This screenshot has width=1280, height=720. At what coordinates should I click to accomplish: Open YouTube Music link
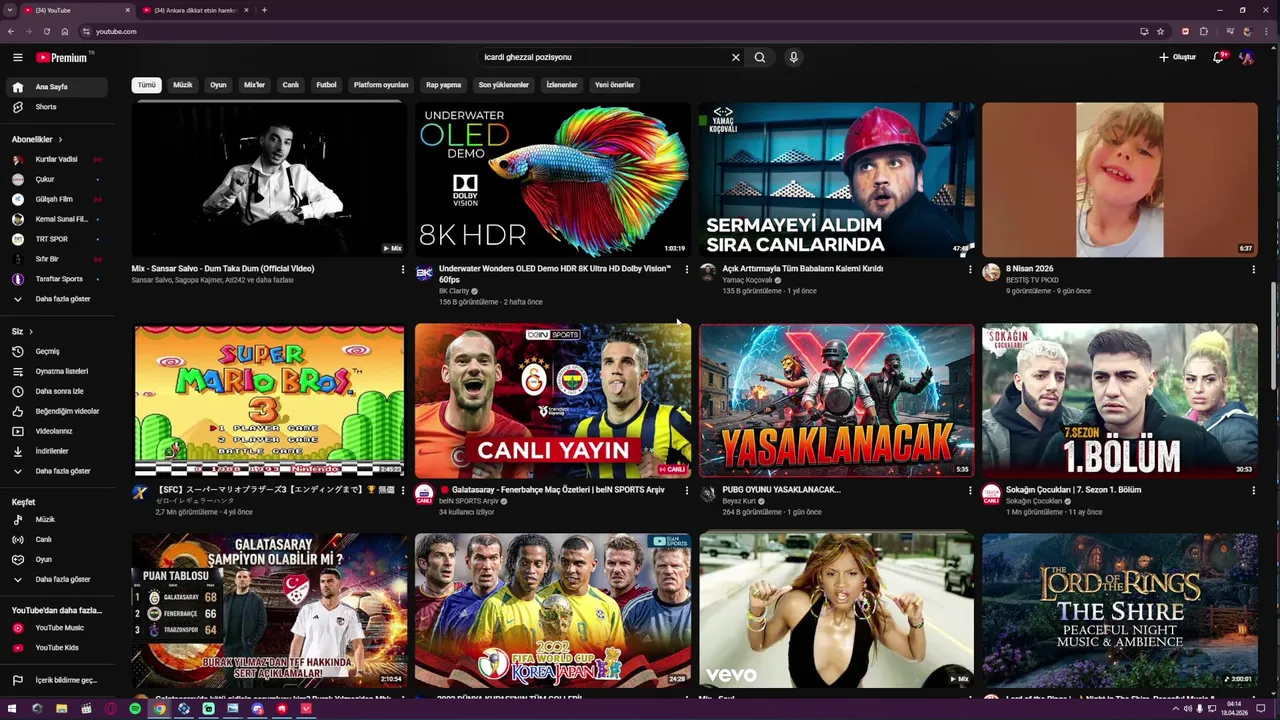59,628
